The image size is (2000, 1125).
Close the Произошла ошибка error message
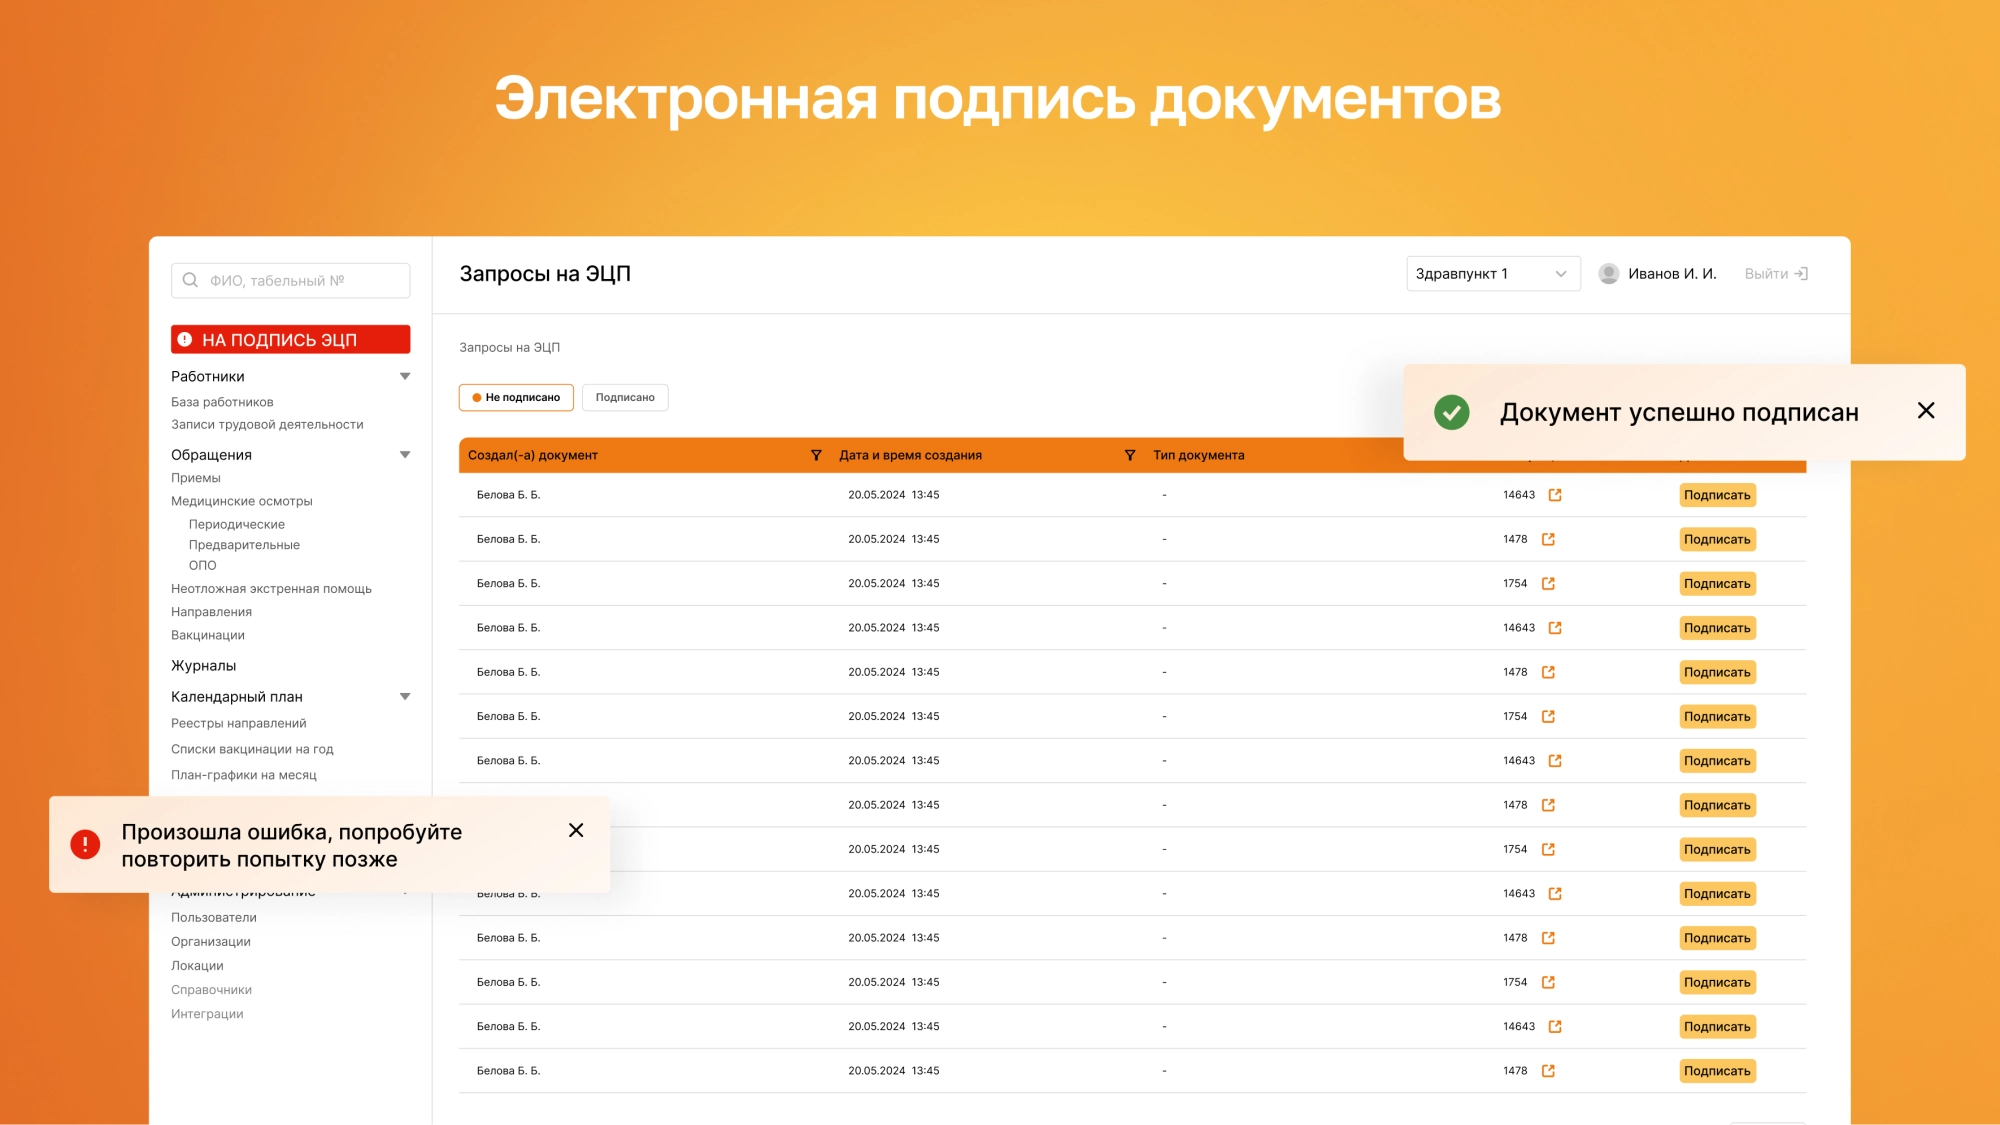point(576,830)
